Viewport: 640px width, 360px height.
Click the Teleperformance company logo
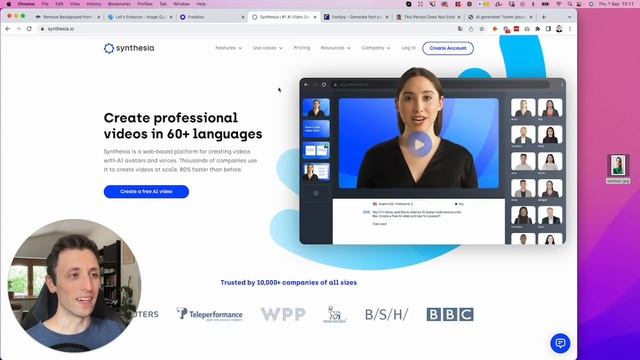210,314
